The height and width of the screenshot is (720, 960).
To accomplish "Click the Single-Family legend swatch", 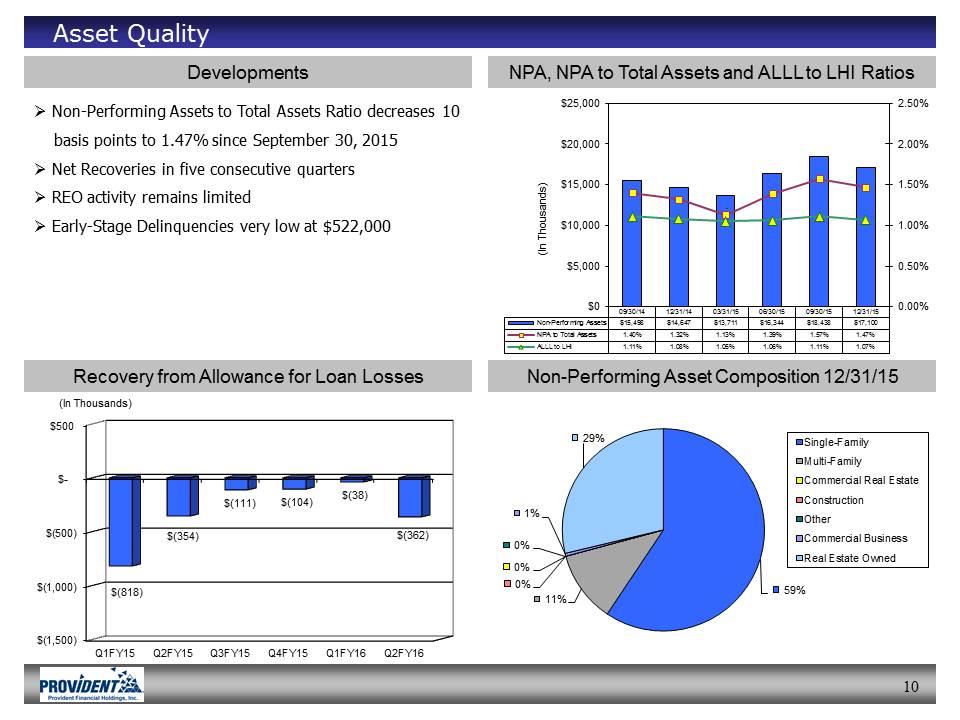I will (799, 442).
